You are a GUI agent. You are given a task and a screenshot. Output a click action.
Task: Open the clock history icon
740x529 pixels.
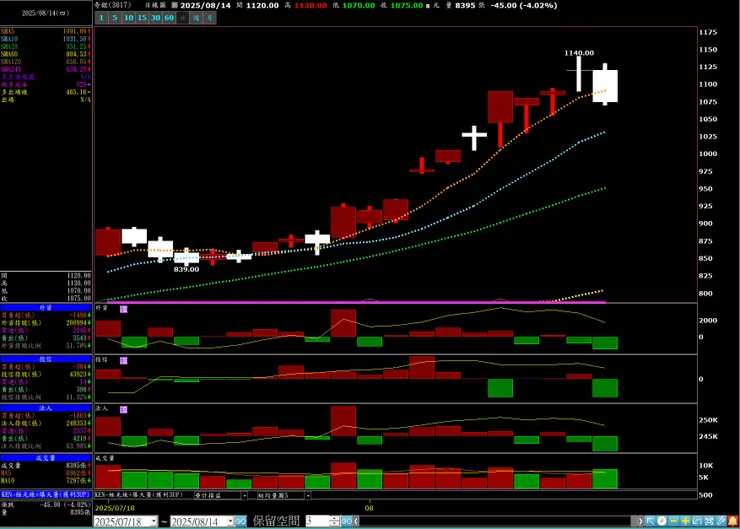[662, 521]
